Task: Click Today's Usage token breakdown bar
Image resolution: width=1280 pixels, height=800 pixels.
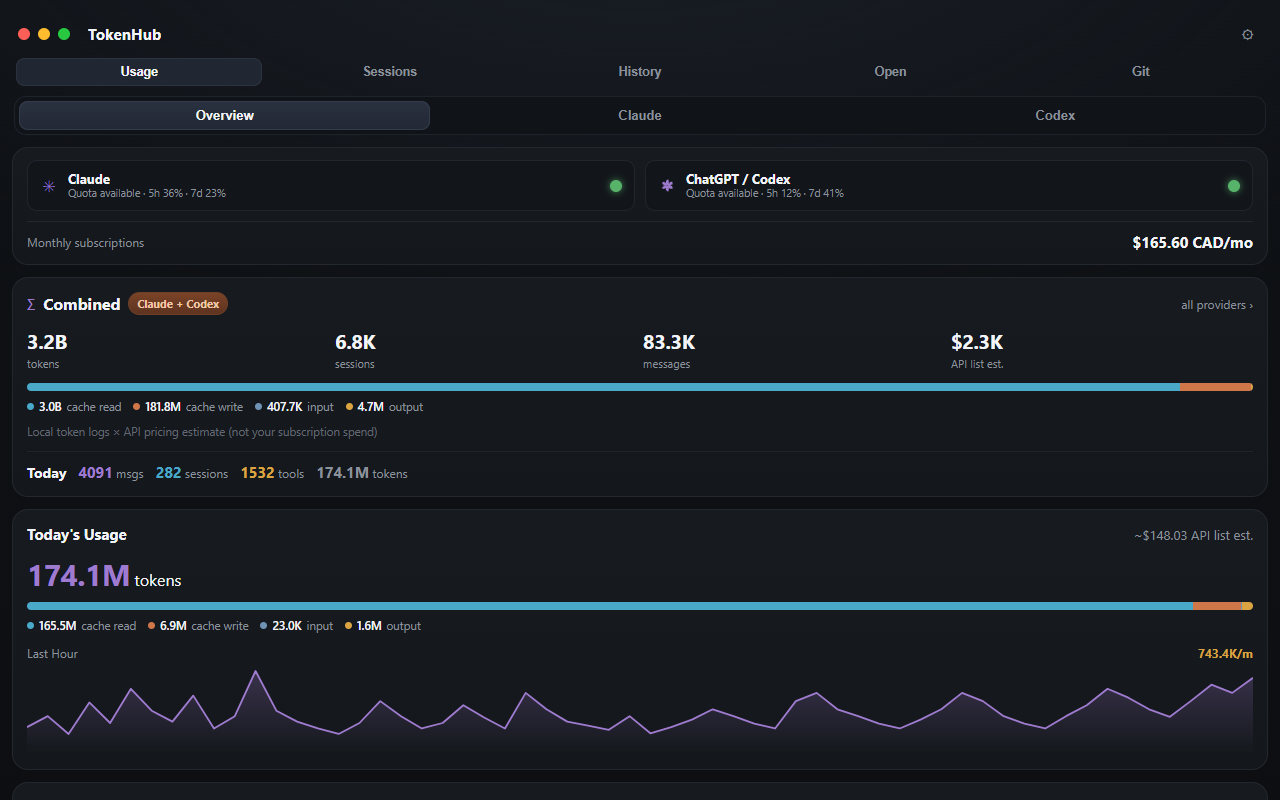Action: (640, 606)
